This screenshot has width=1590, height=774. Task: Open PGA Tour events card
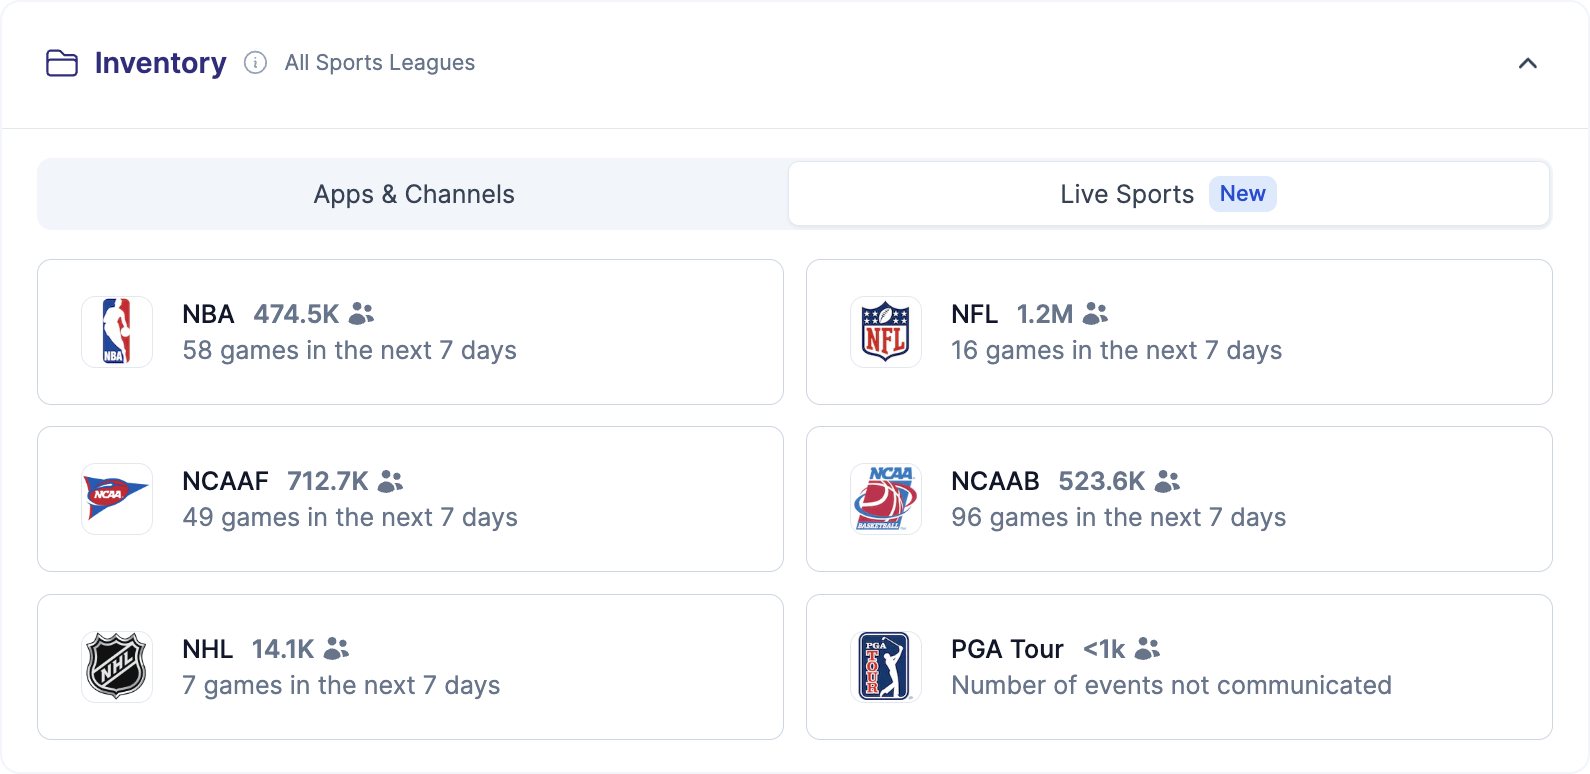(x=1179, y=667)
